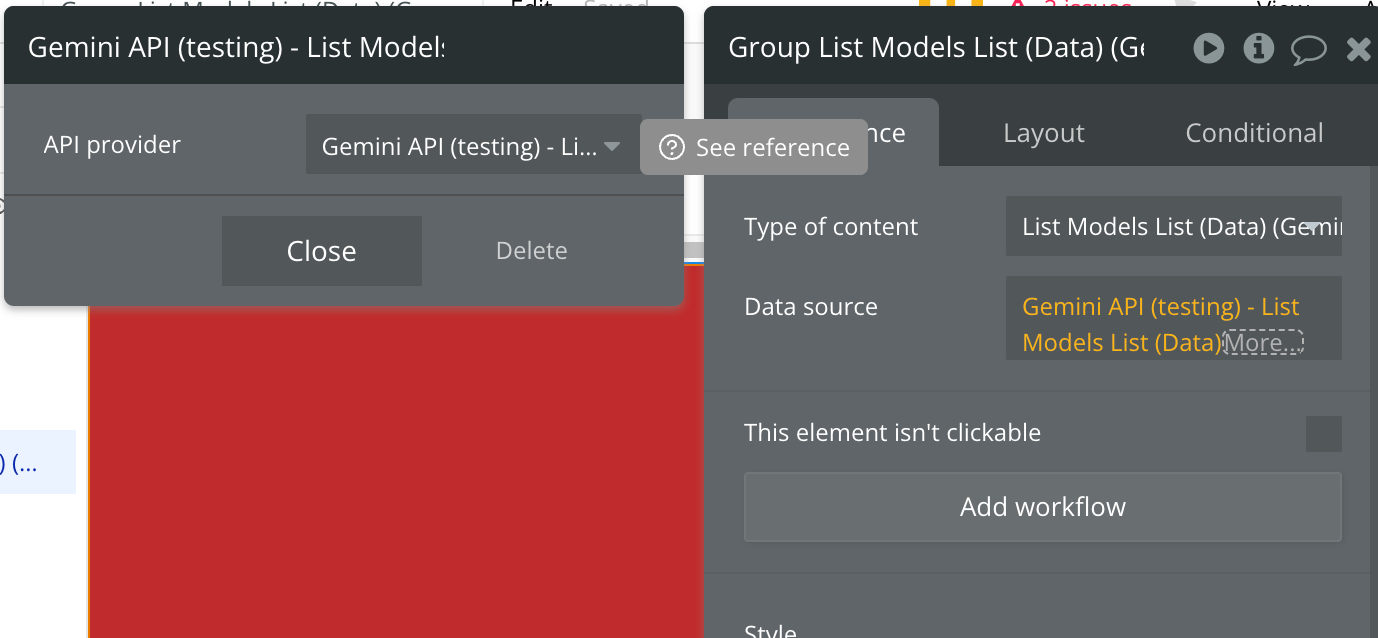Toggle "This element isn't clickable" checkbox
This screenshot has width=1378, height=638.
point(1323,434)
